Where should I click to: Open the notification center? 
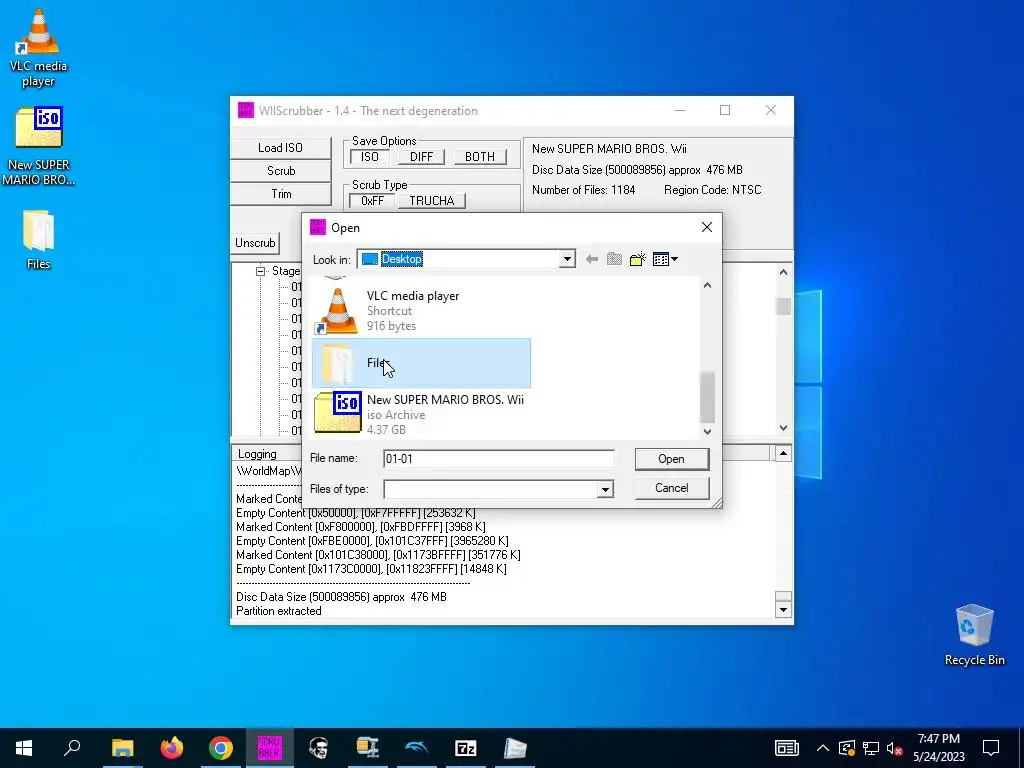(x=991, y=748)
